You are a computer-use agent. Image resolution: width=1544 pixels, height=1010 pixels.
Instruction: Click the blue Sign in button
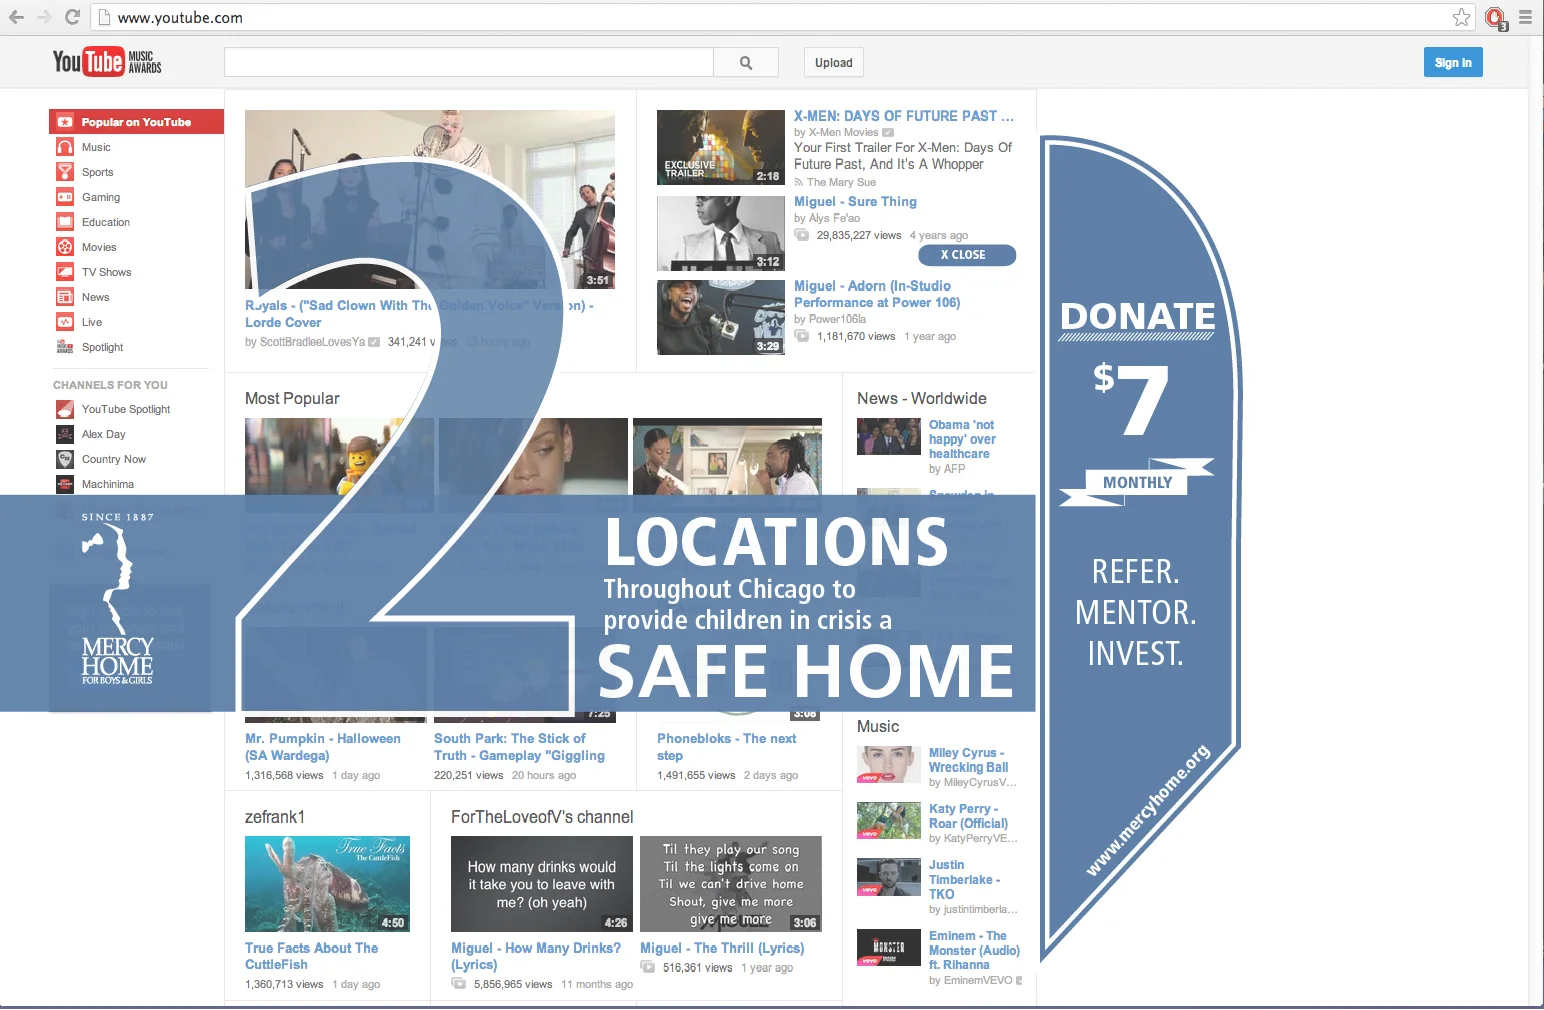(x=1453, y=62)
